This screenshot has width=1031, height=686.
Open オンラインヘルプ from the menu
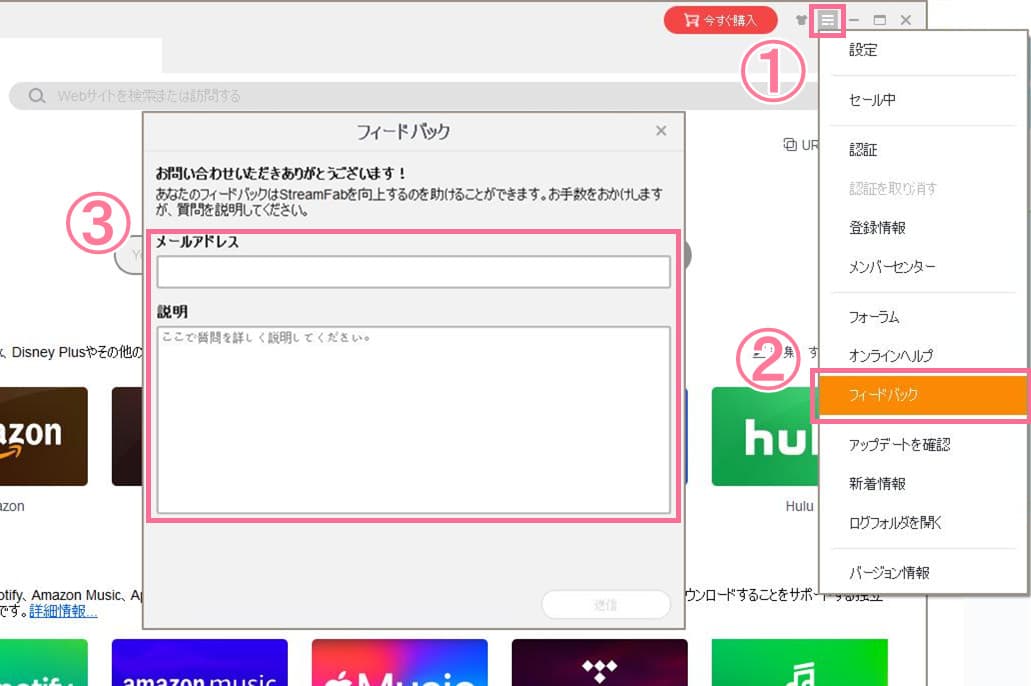coord(890,356)
